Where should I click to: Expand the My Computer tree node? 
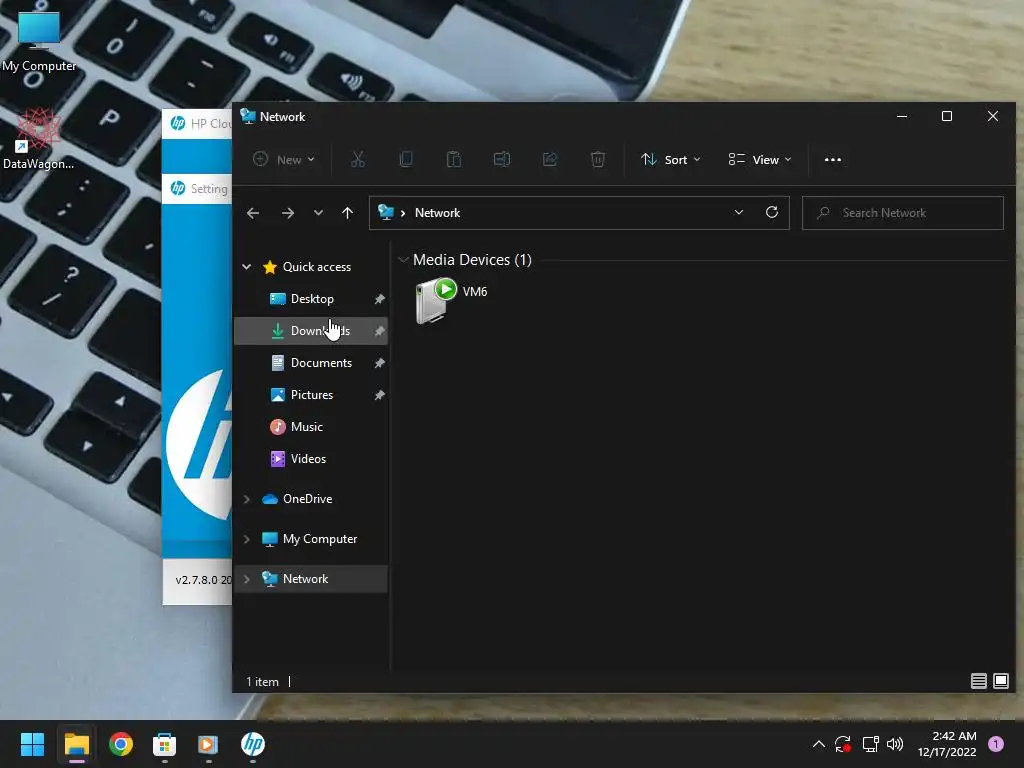(247, 539)
